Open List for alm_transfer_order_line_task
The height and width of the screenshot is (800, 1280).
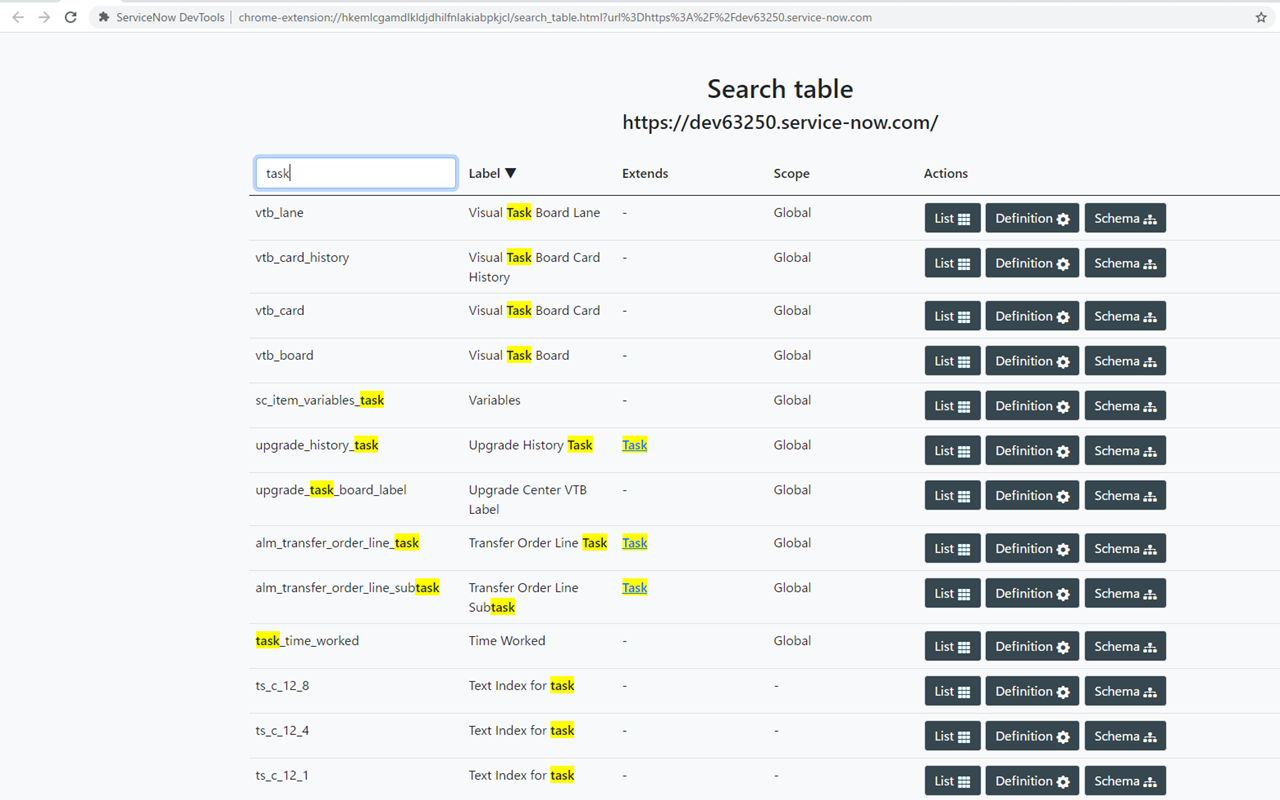pos(952,549)
